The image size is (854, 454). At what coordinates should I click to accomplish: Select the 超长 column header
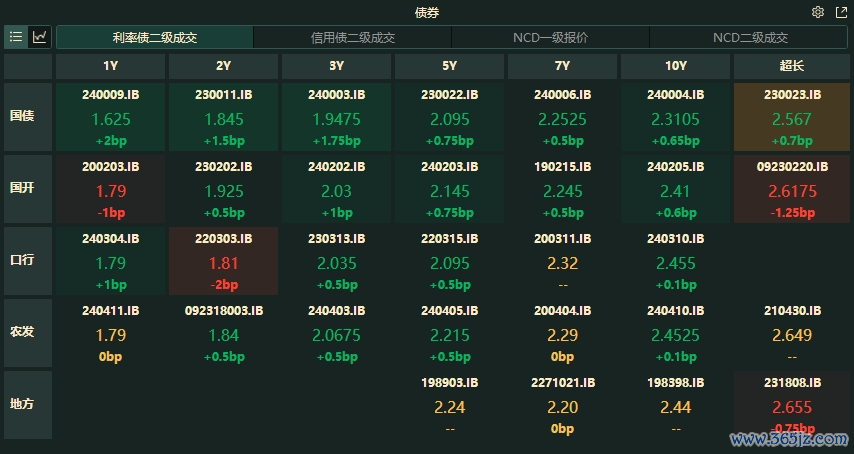[792, 66]
